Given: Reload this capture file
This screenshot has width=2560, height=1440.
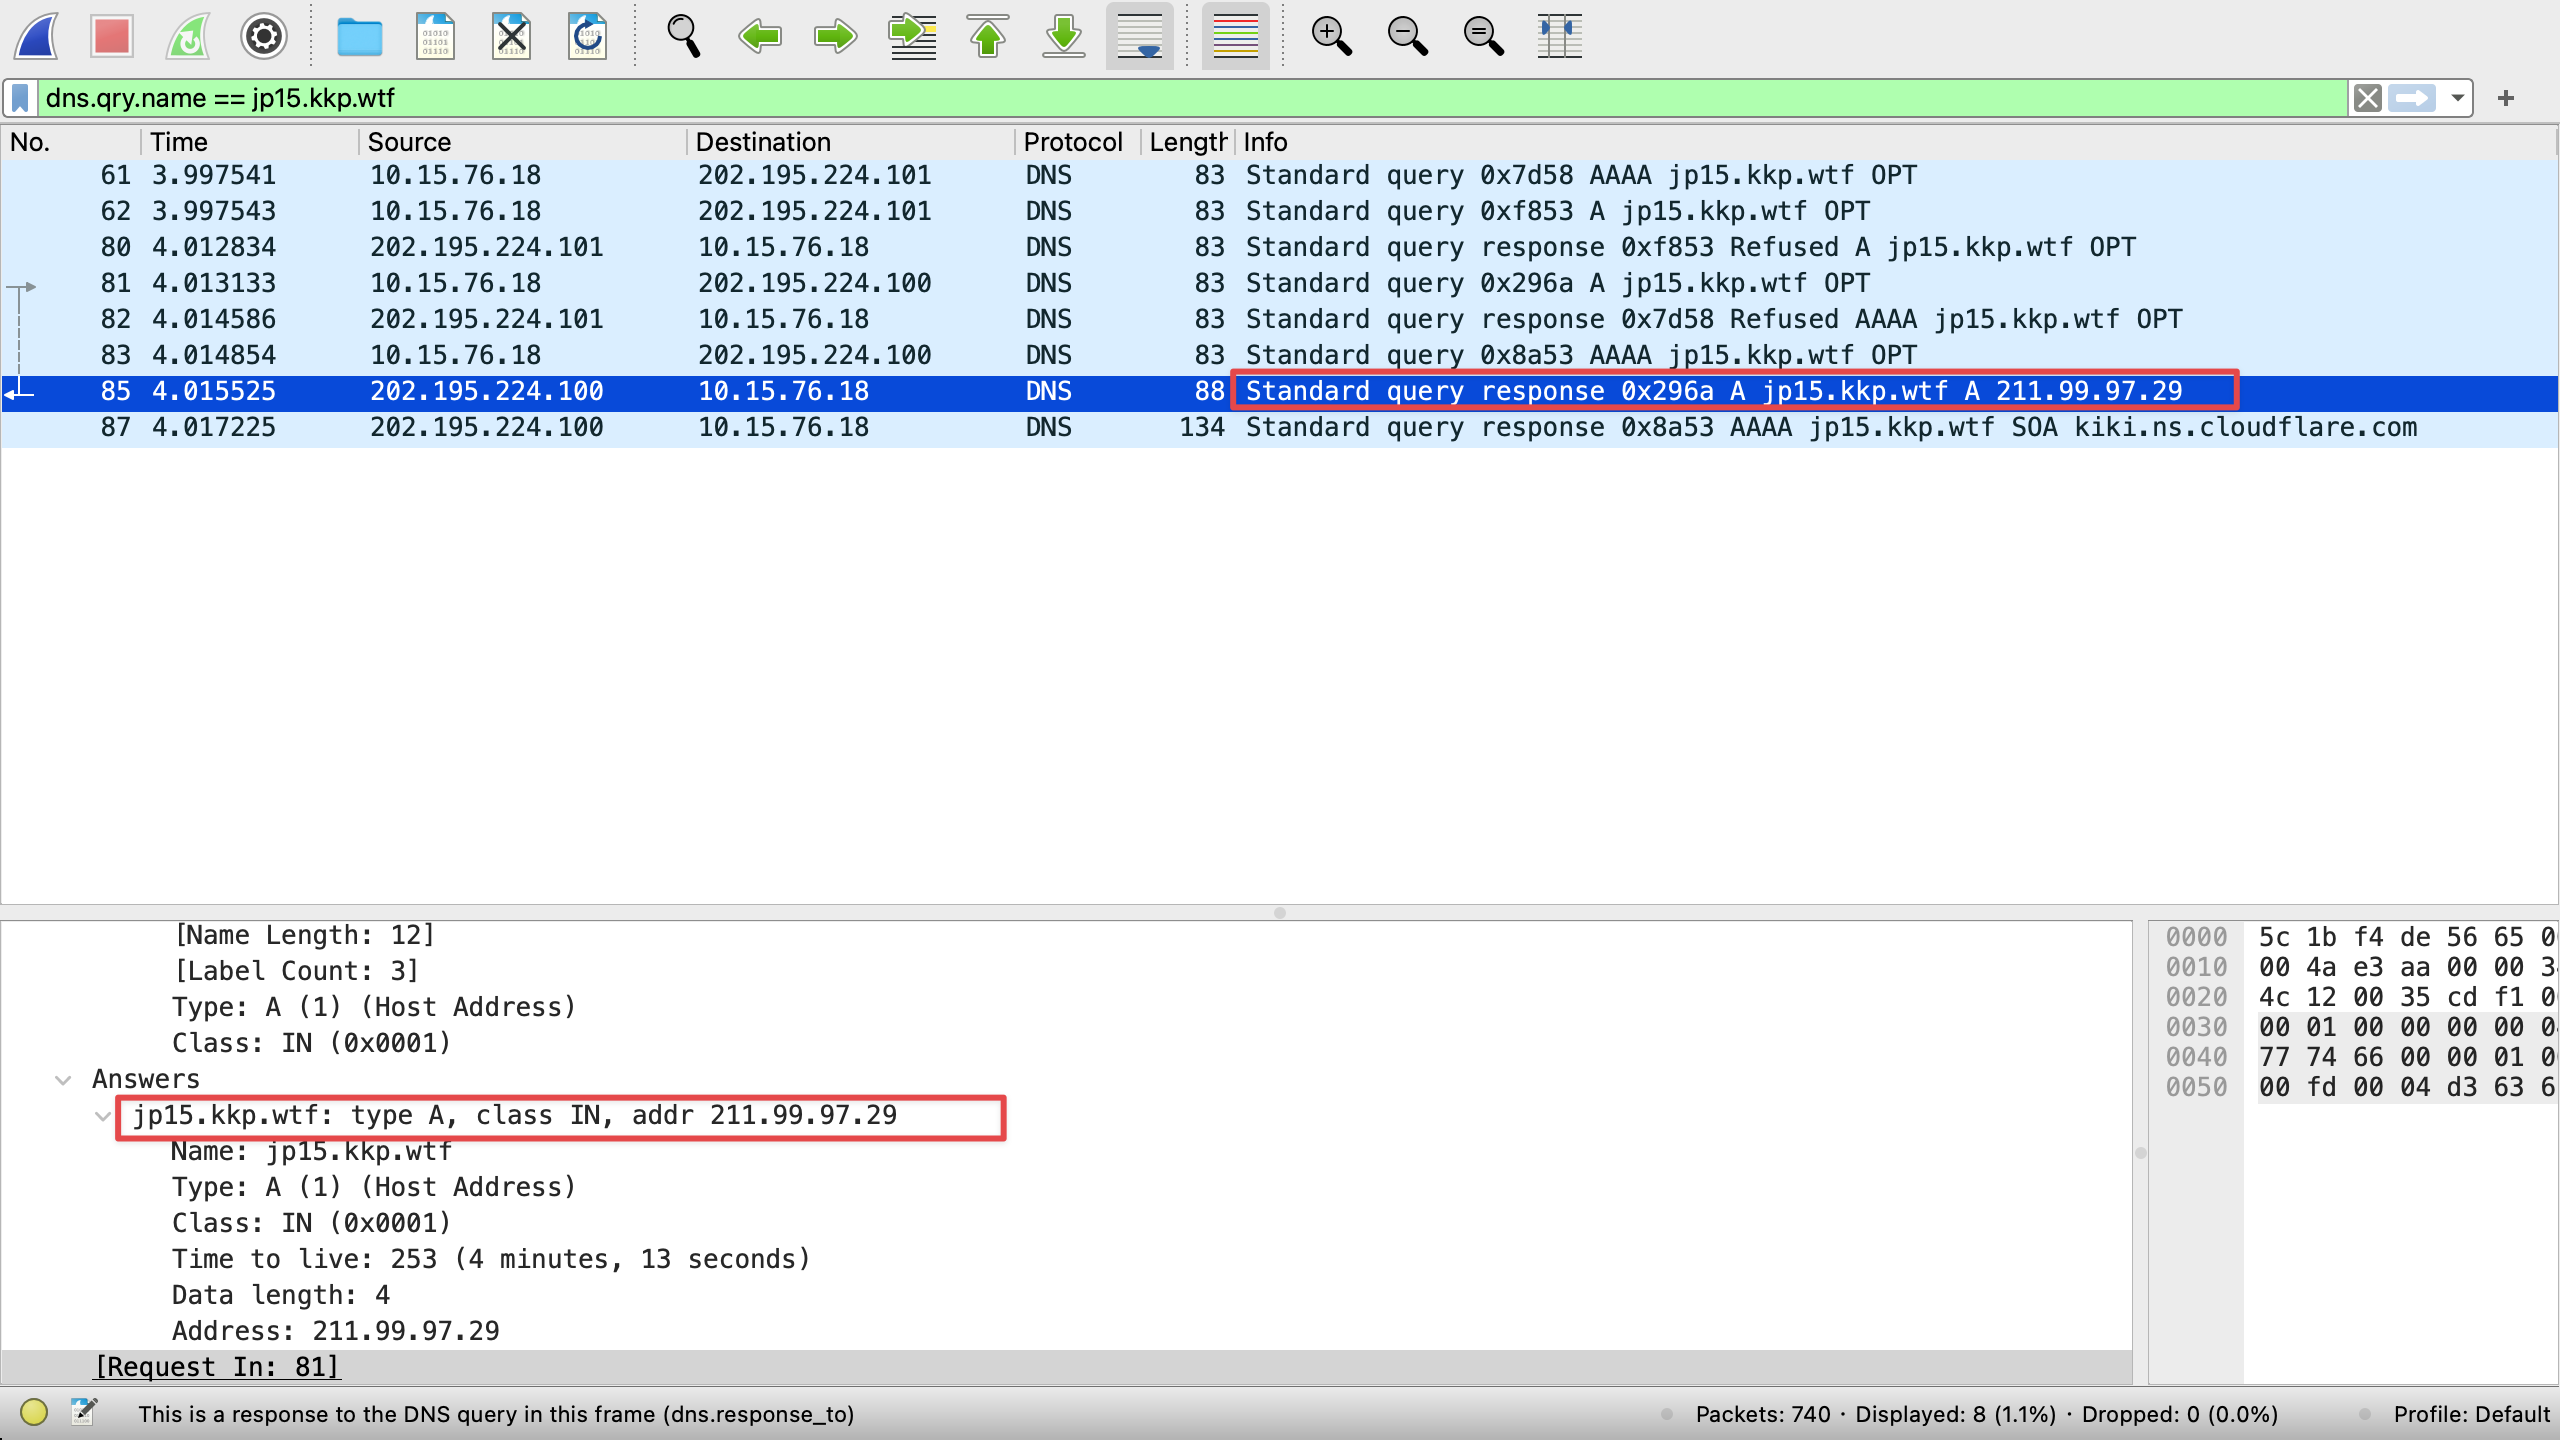Looking at the screenshot, I should click(x=587, y=37).
